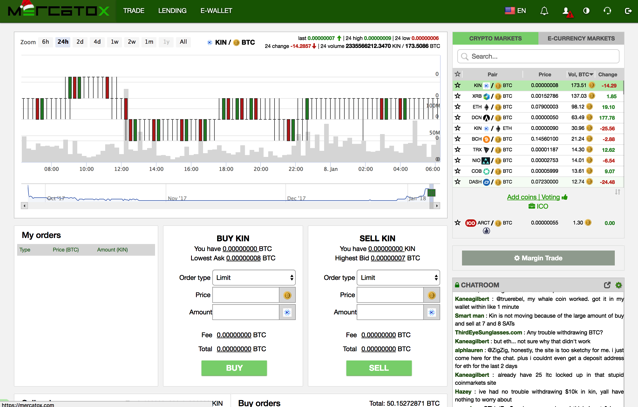Favorite the ETH/BTC pair star
Viewport: 638px width, 407px height.
(x=458, y=107)
